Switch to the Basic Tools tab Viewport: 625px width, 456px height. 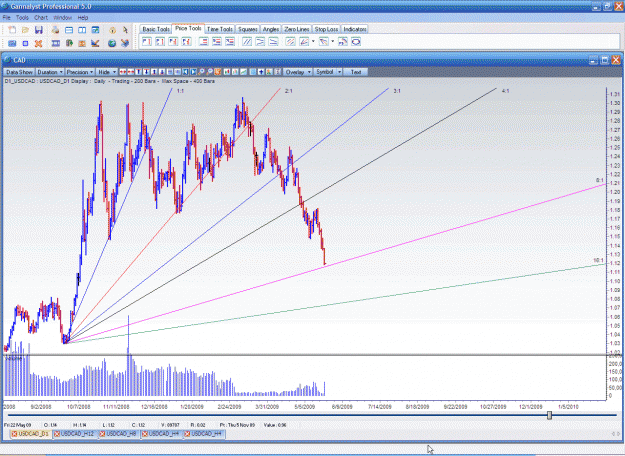[x=156, y=29]
